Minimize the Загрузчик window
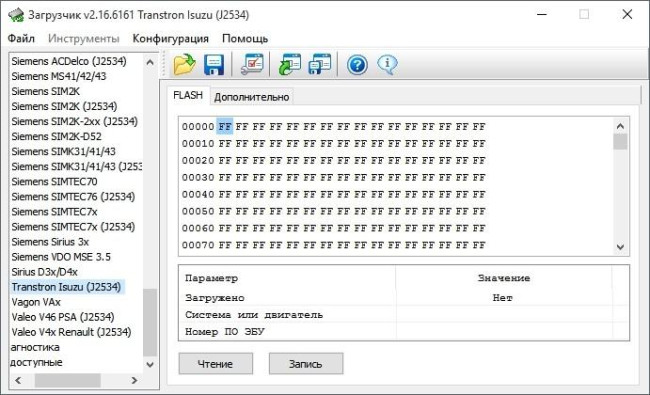The image size is (650, 395). point(542,15)
